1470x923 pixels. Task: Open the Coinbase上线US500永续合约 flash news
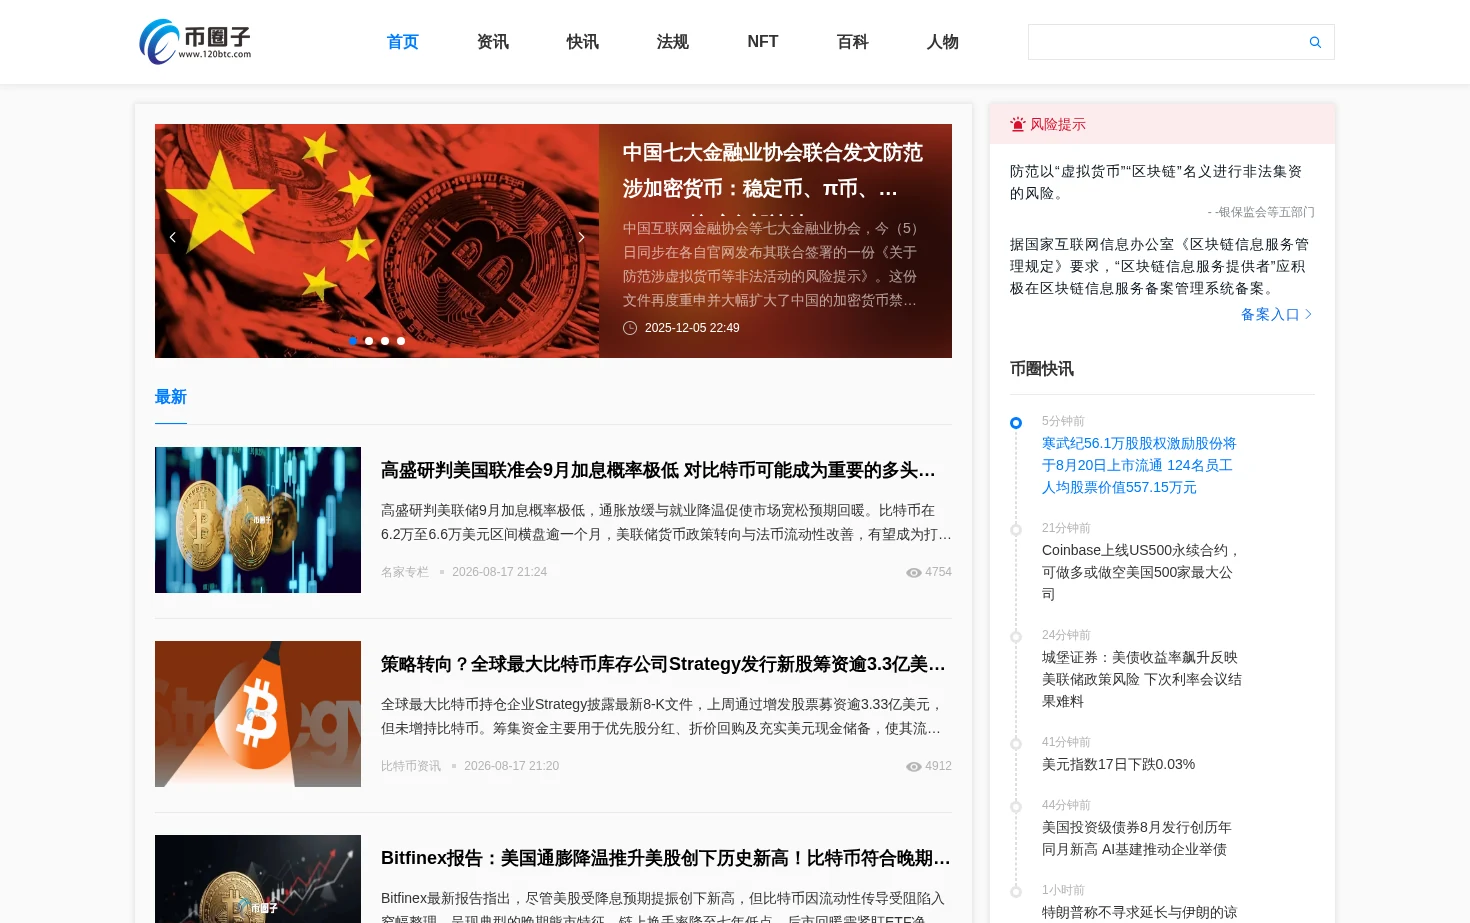(1142, 572)
